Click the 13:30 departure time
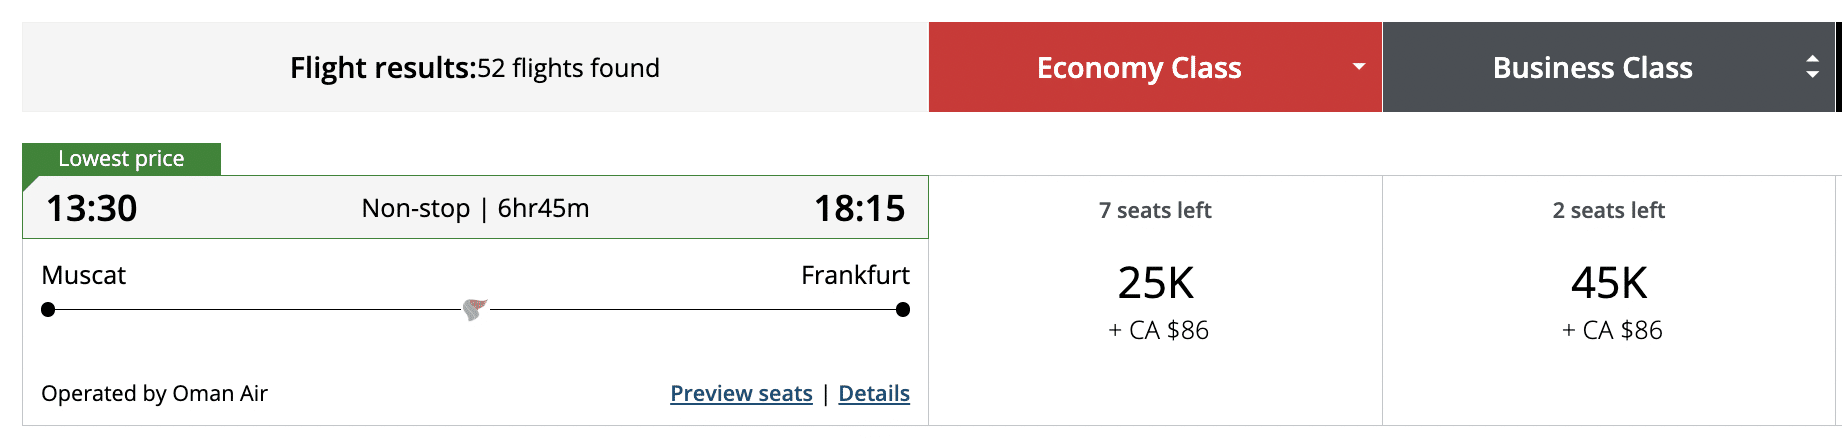Viewport: 1842px width, 438px height. (x=92, y=208)
